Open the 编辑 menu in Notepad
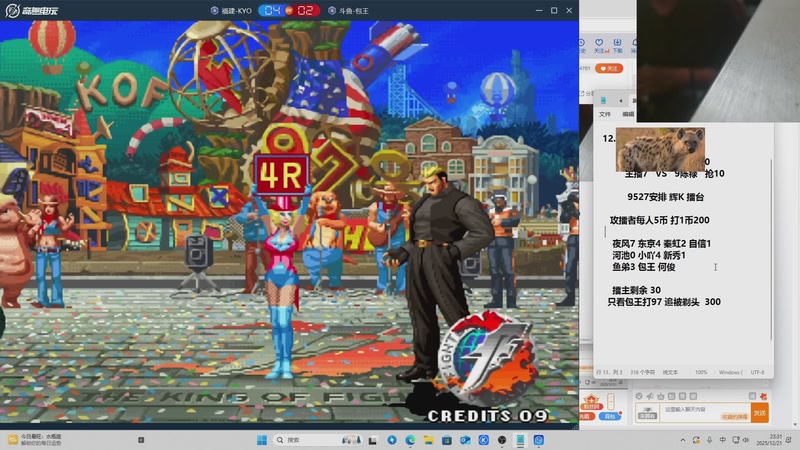800x450 pixels. click(x=628, y=114)
